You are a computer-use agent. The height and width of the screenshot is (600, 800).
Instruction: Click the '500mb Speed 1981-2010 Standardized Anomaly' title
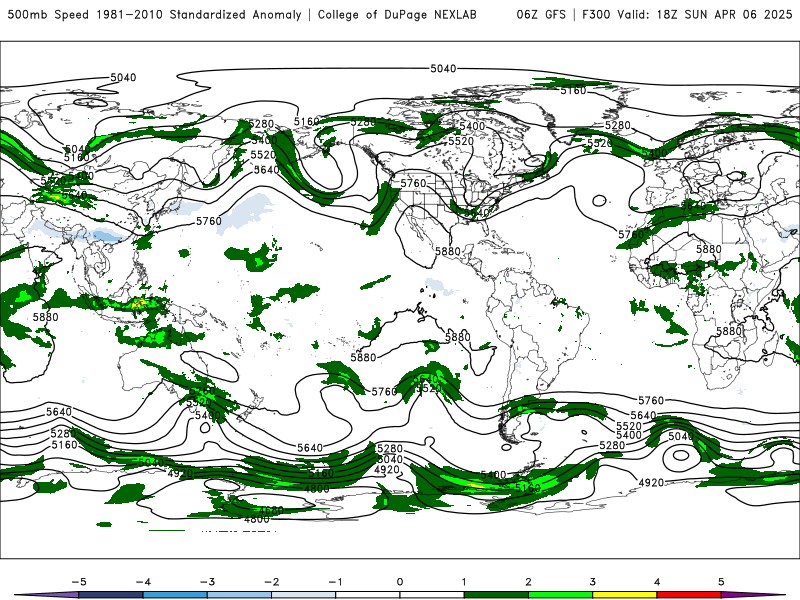154,15
